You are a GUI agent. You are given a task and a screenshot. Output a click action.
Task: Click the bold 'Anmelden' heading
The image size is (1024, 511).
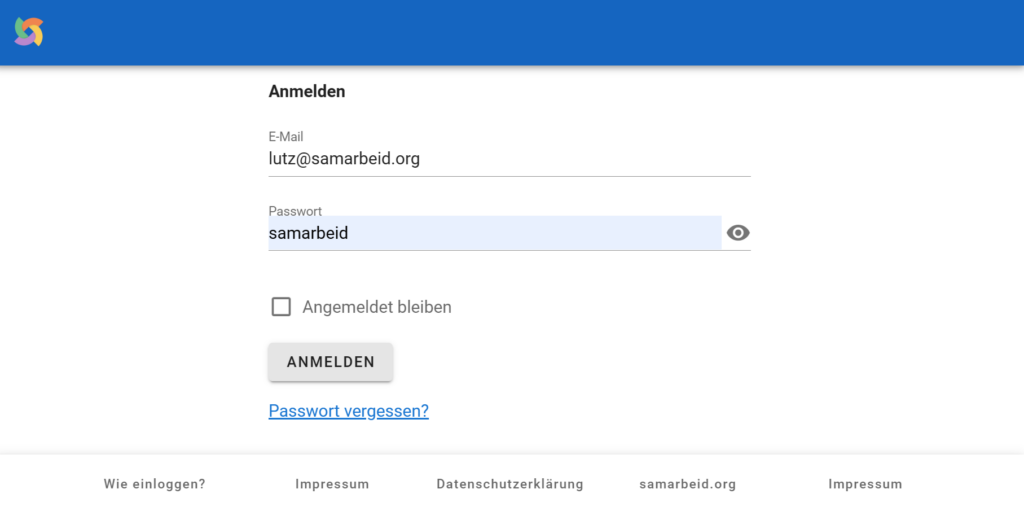(307, 91)
